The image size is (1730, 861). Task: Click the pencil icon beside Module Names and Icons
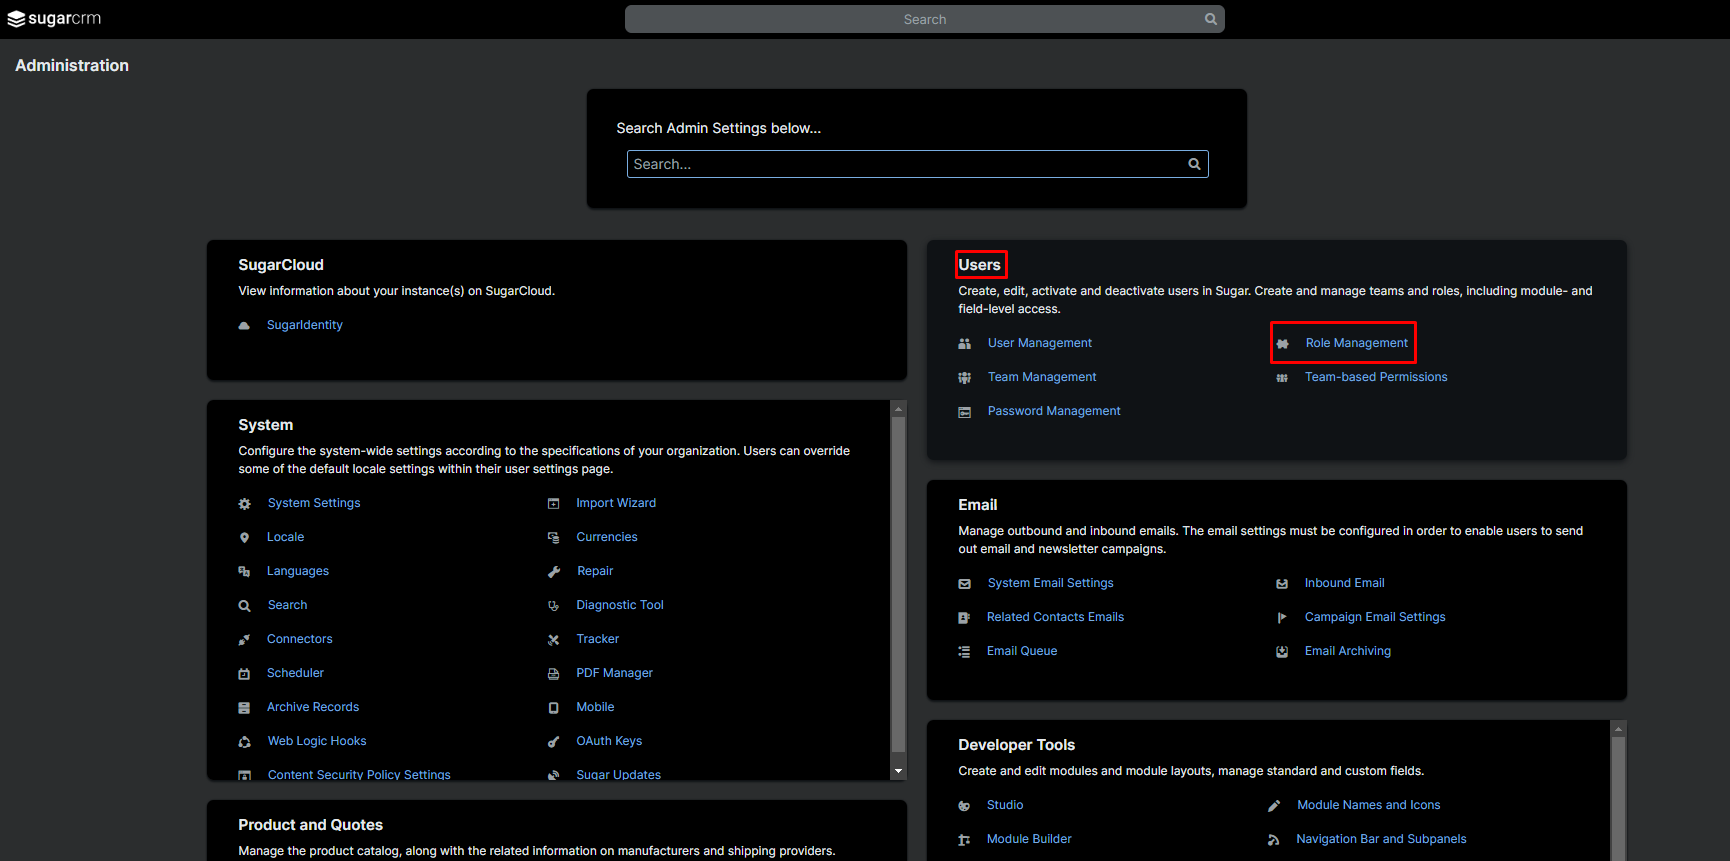point(1273,806)
